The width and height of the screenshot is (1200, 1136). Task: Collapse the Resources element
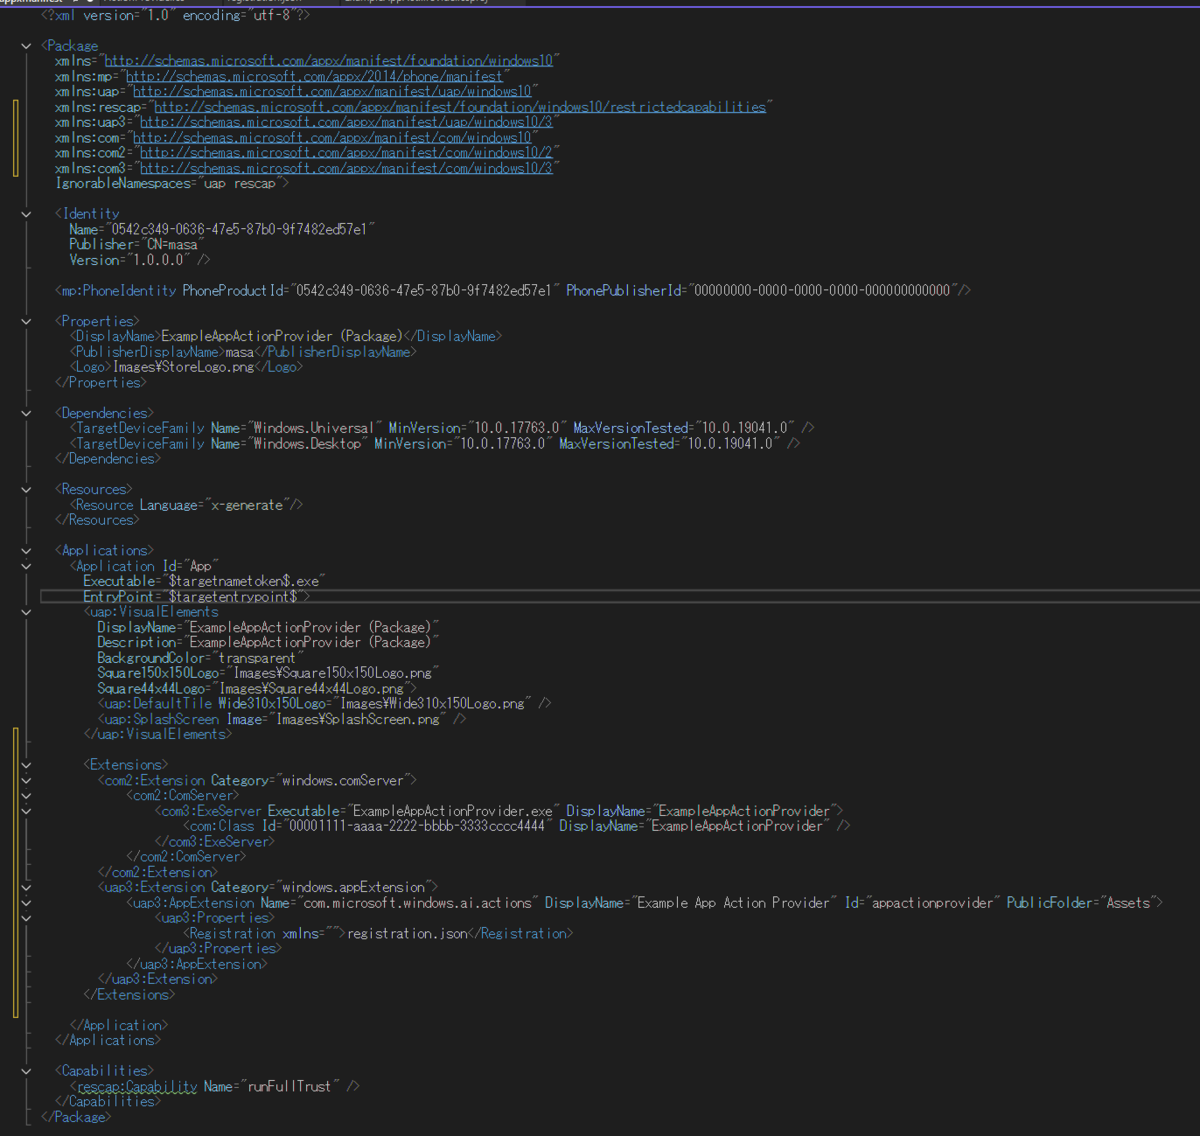26,488
